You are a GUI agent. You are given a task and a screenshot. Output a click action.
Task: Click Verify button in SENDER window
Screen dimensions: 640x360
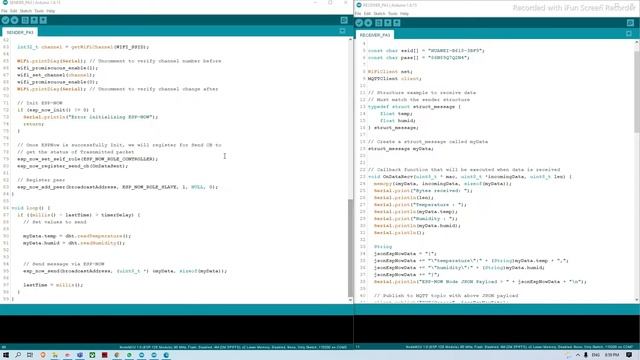point(5,20)
